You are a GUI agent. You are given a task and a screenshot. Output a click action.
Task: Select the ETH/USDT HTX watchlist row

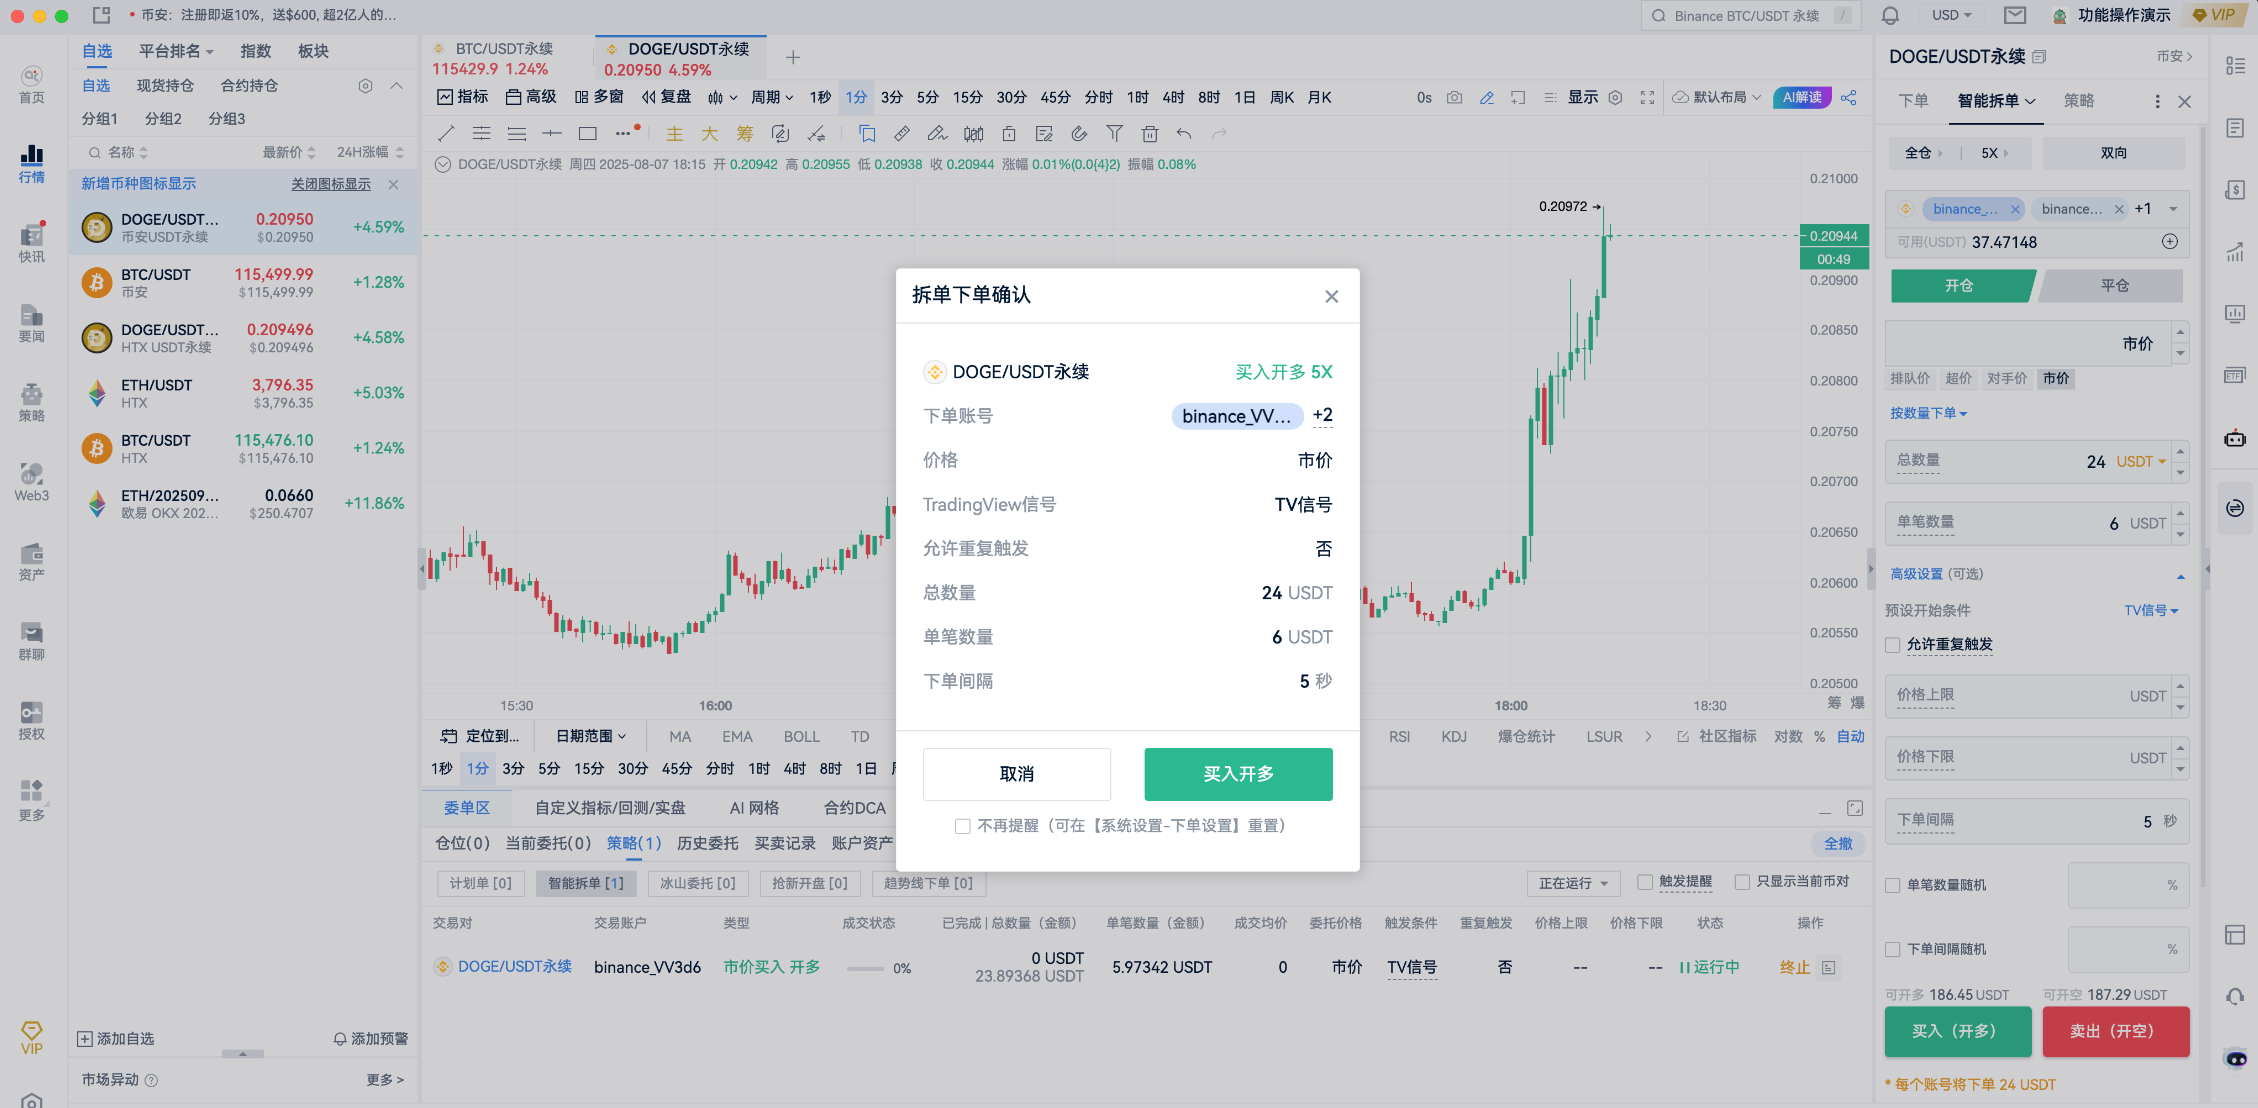click(x=243, y=393)
